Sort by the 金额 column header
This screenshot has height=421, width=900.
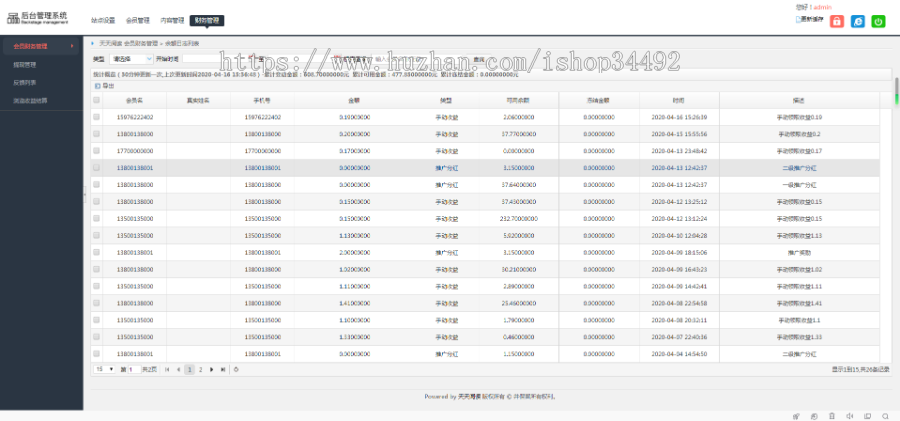tap(354, 100)
